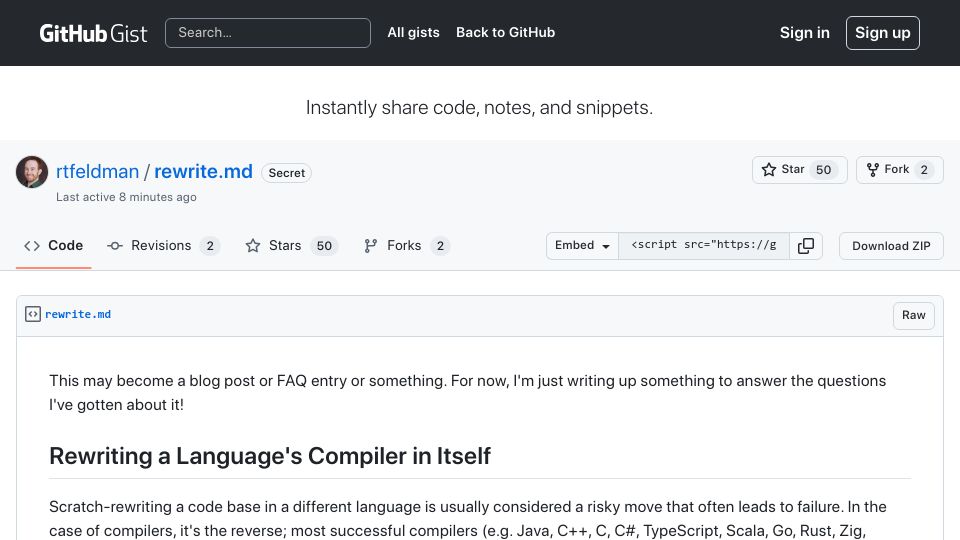Click the 'Last active 8 minutes ago' text
Viewport: 960px width, 540px height.
coord(126,197)
